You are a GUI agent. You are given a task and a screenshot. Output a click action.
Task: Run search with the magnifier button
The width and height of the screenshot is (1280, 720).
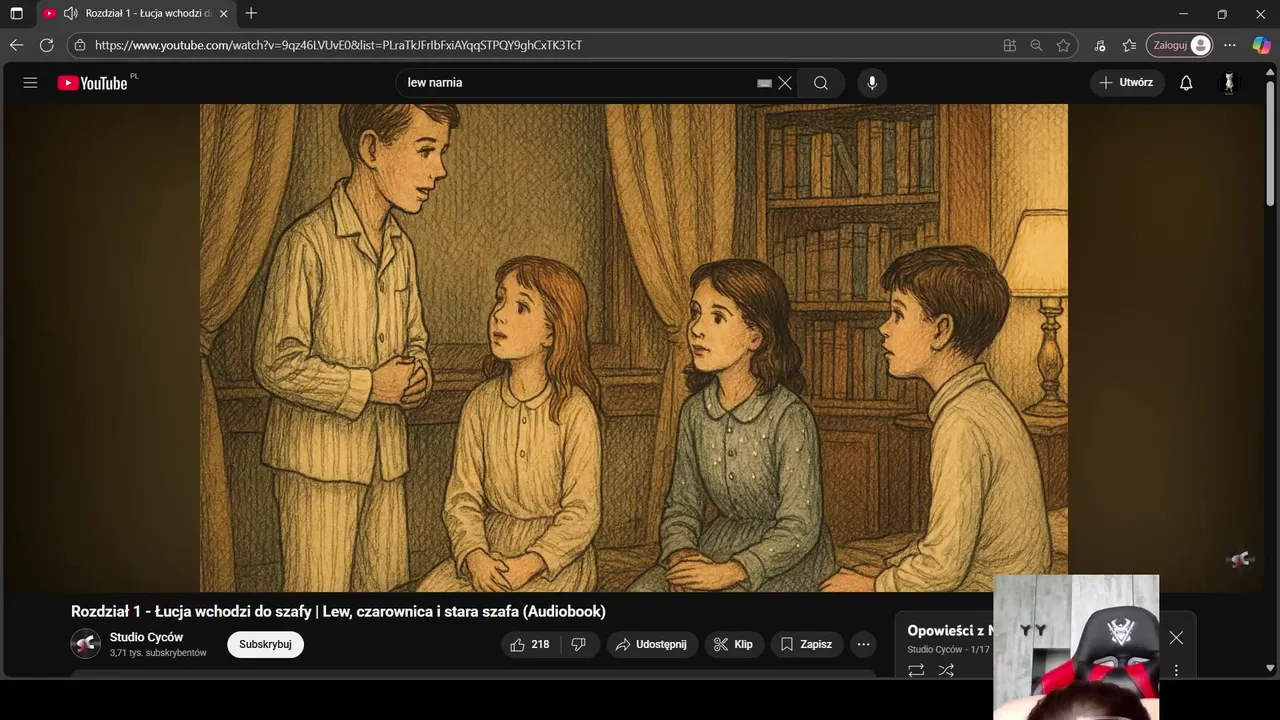[821, 83]
